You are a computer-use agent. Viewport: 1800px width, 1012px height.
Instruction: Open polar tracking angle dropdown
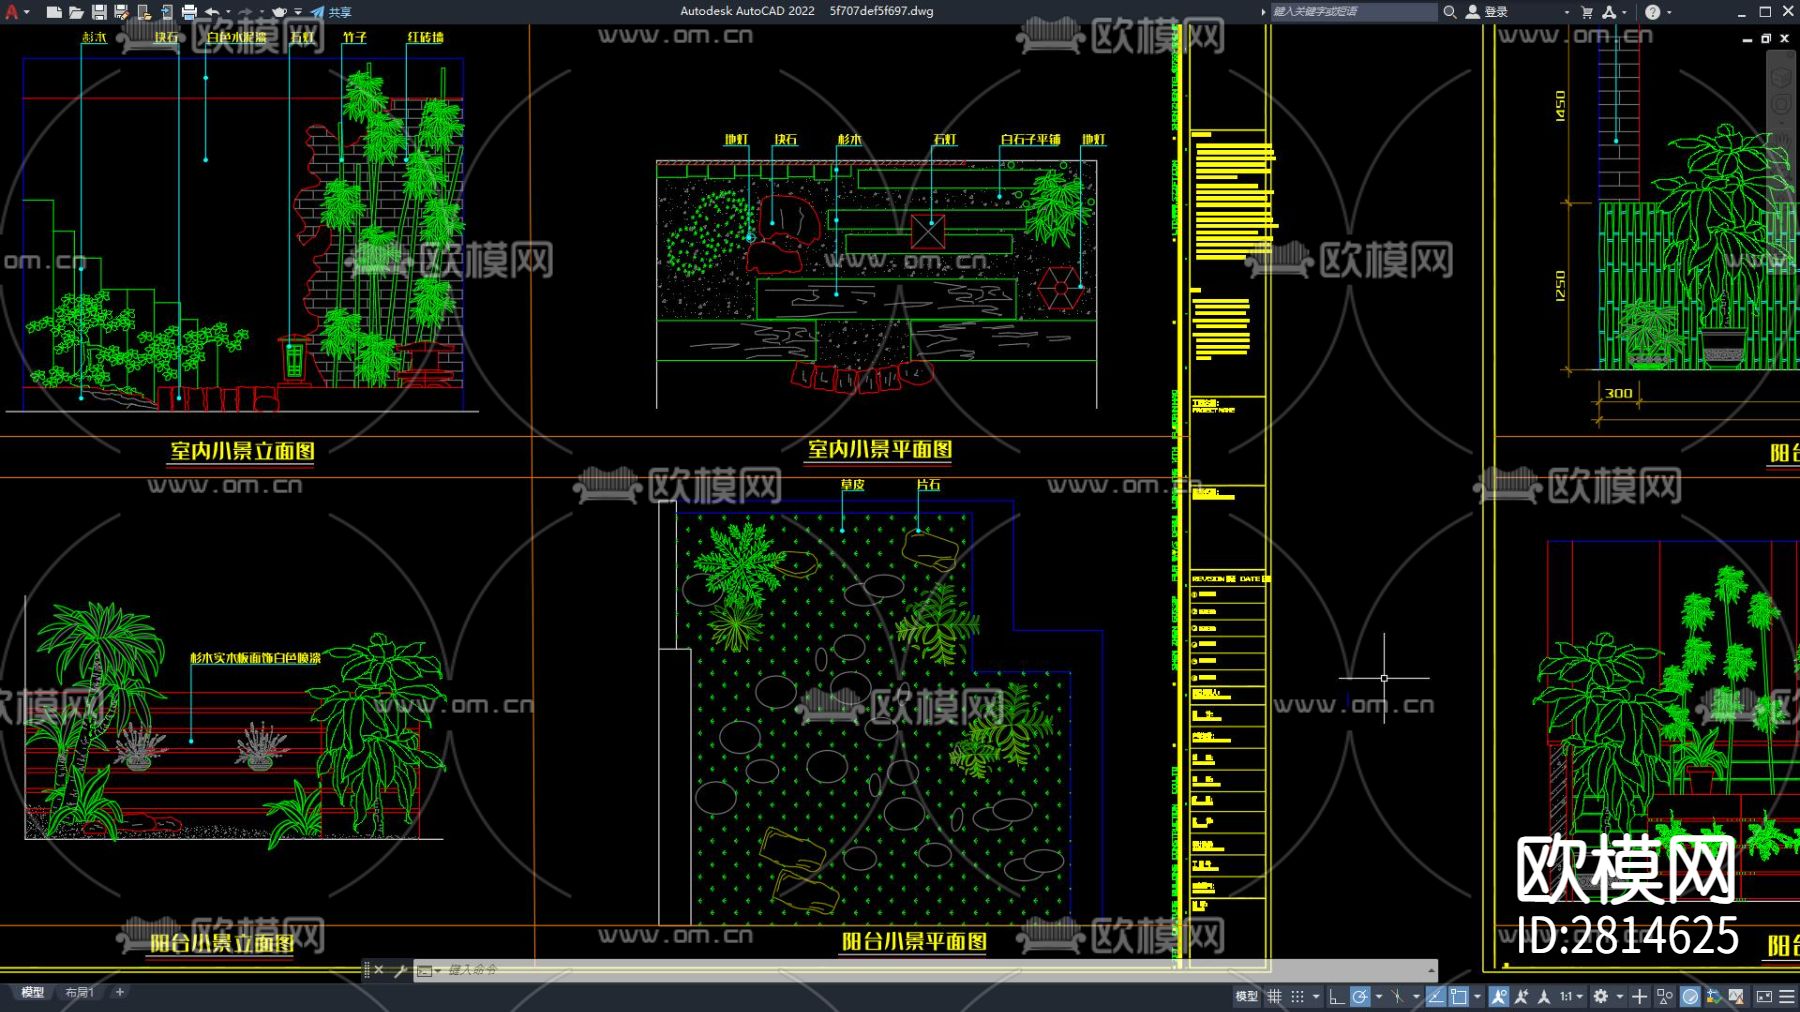click(x=1379, y=996)
